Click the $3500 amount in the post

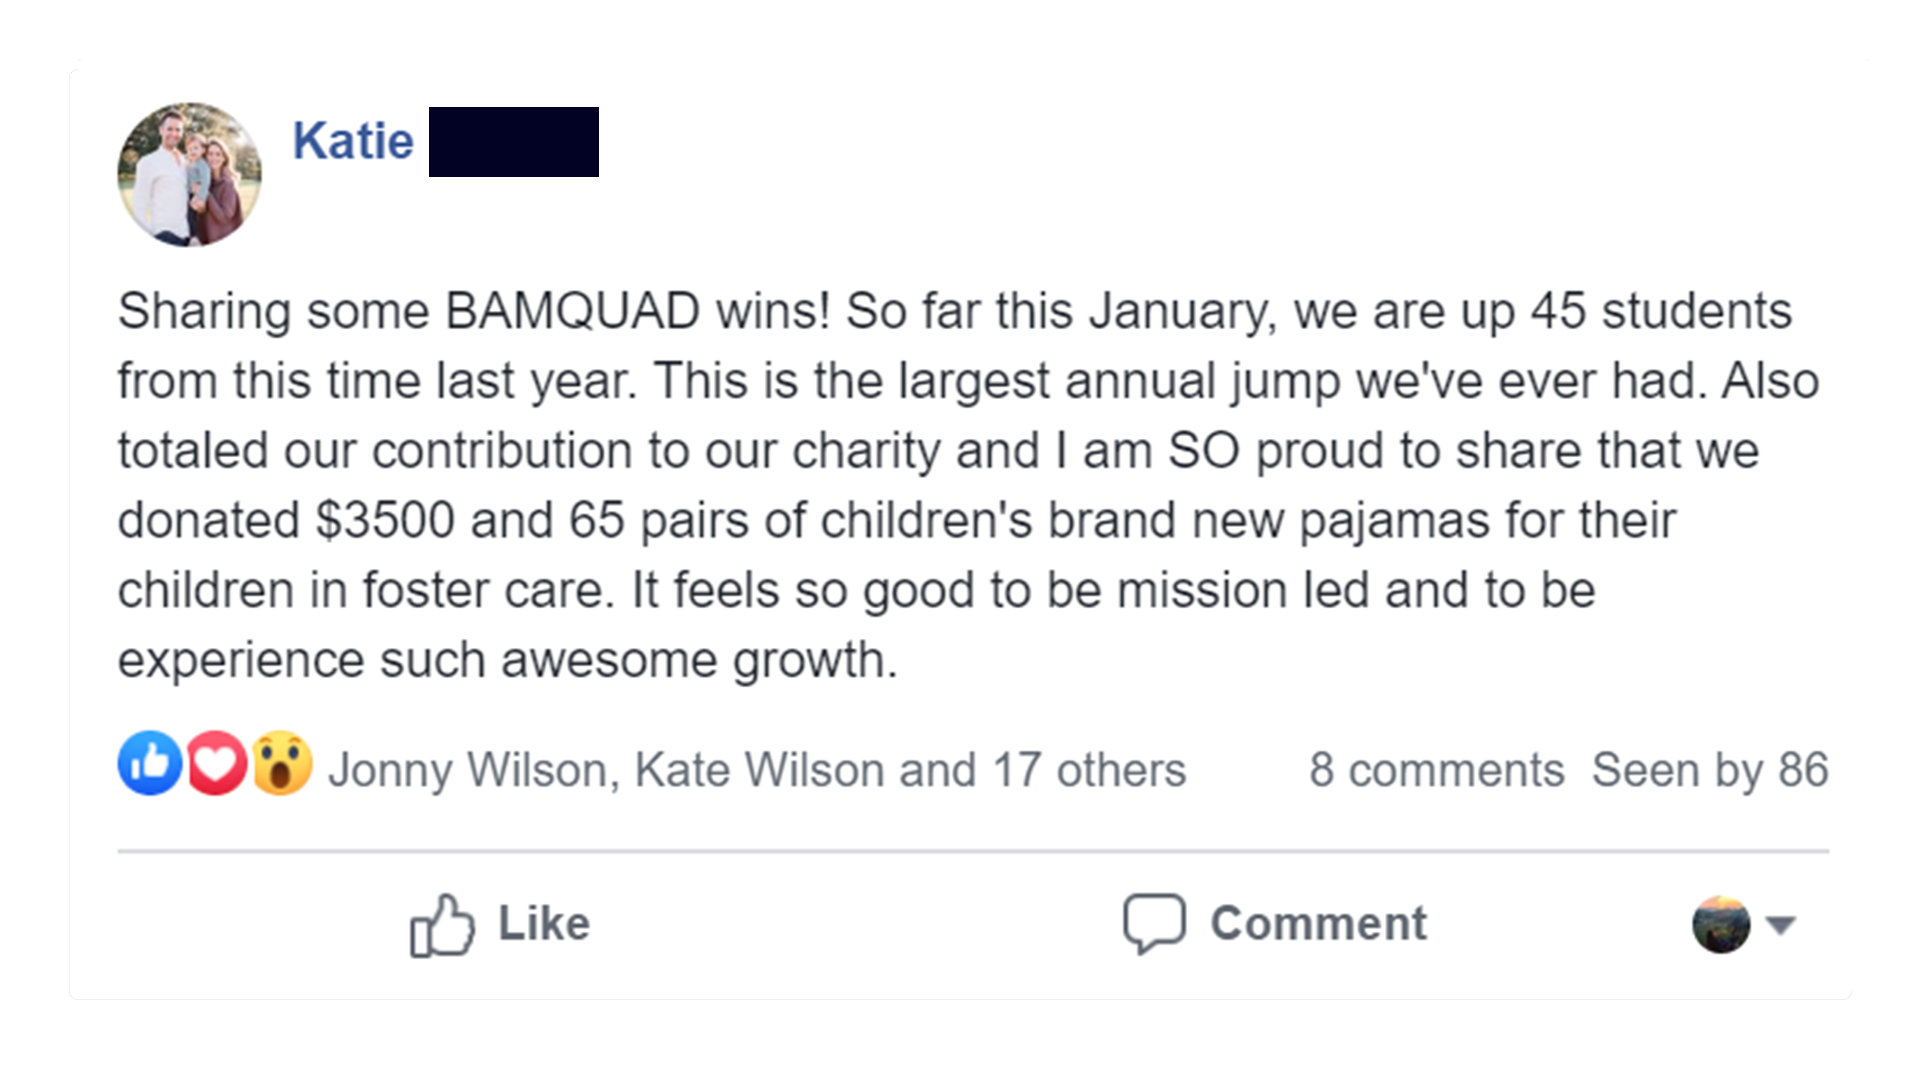click(386, 520)
